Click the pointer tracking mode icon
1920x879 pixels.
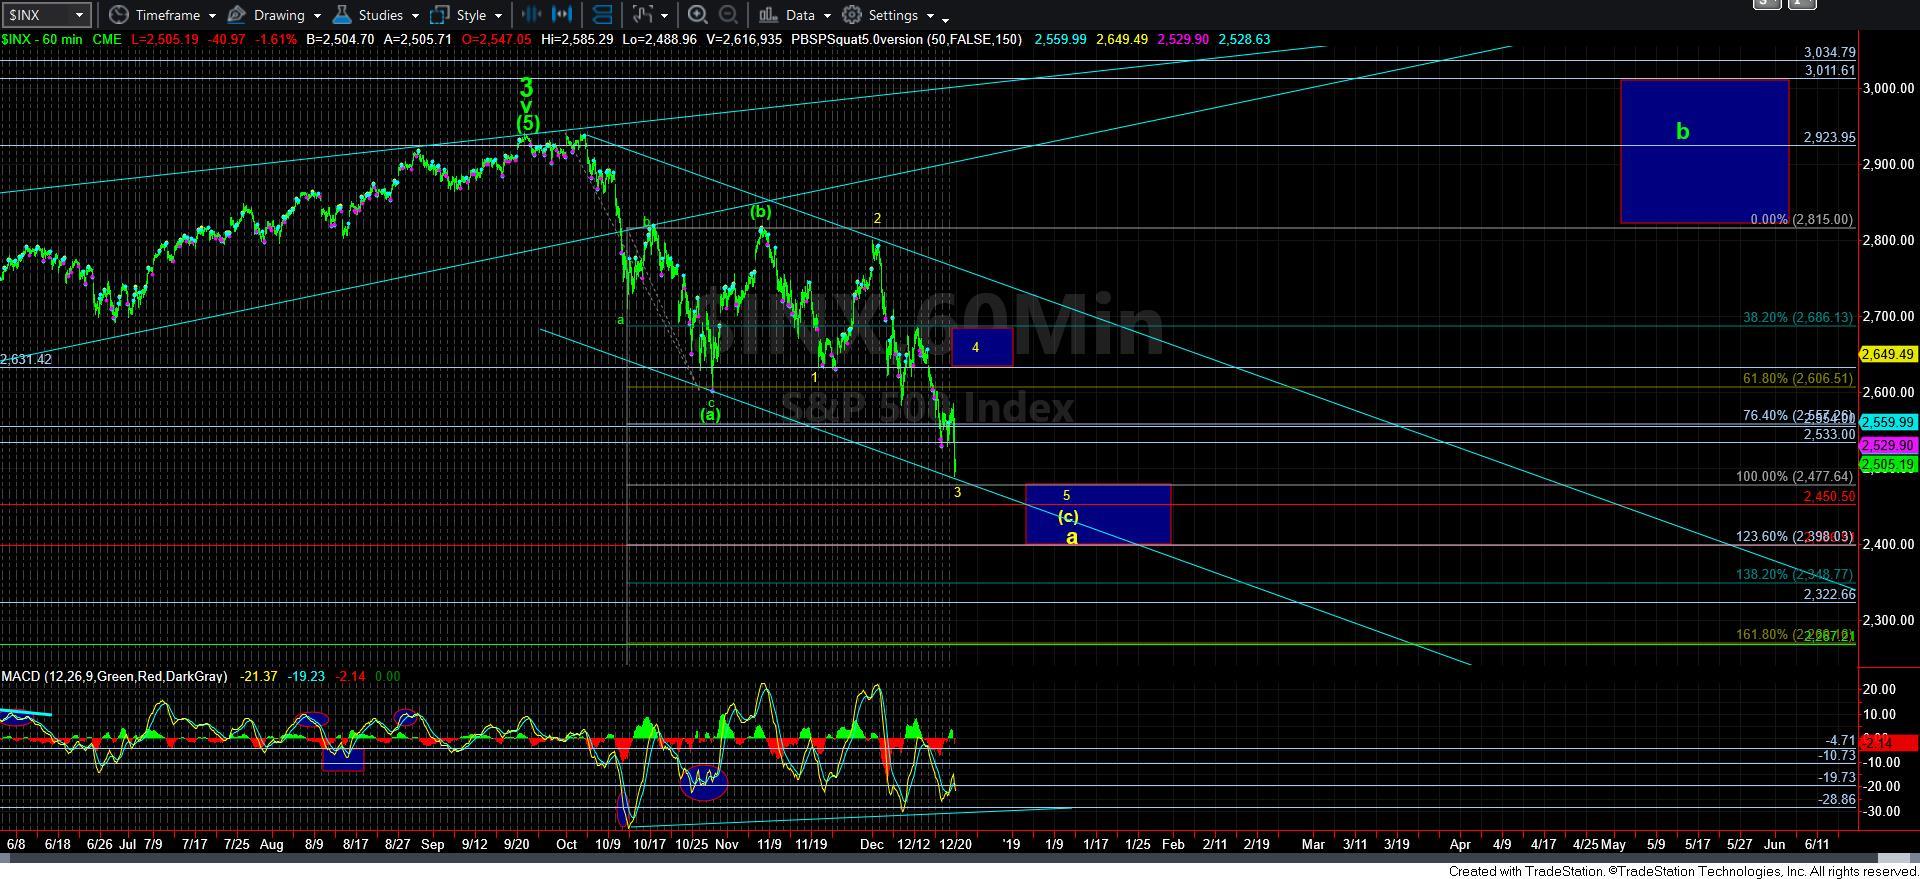[x=642, y=15]
